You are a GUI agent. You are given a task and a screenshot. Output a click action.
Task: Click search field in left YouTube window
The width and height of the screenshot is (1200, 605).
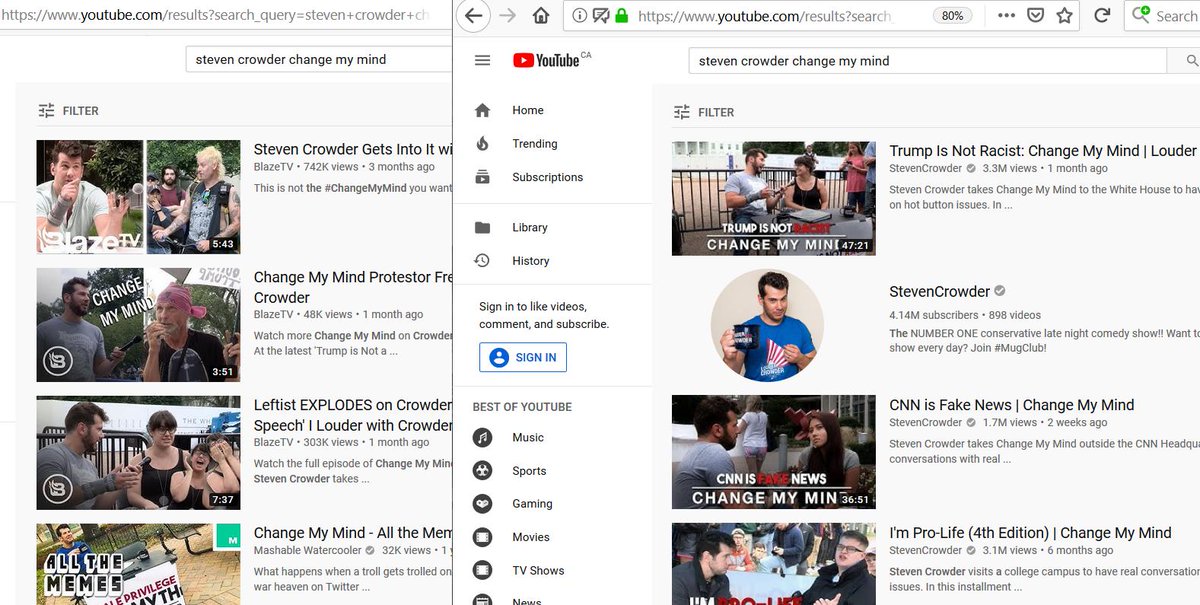pyautogui.click(x=320, y=59)
